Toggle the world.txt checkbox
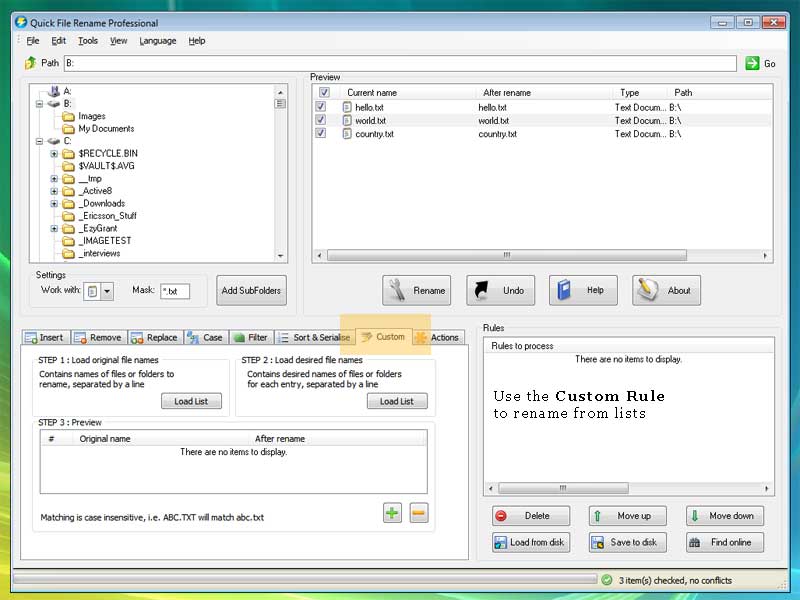Viewport: 800px width, 600px height. click(x=321, y=120)
